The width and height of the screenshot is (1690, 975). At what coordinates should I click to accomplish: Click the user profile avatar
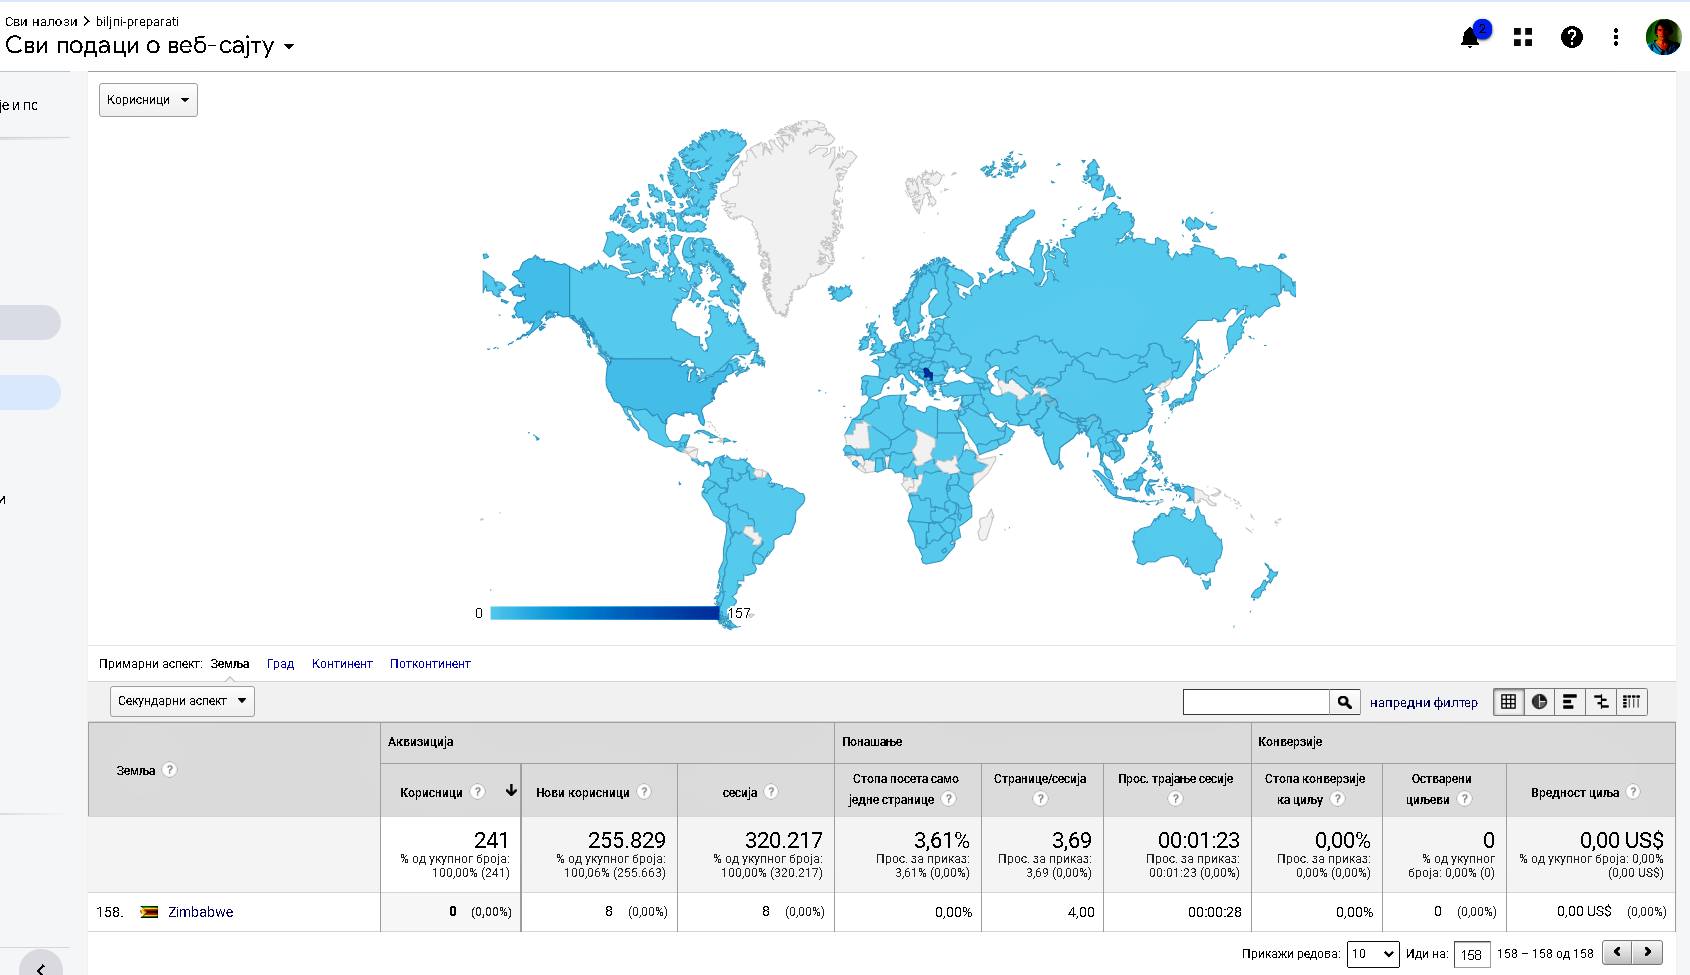[1663, 38]
